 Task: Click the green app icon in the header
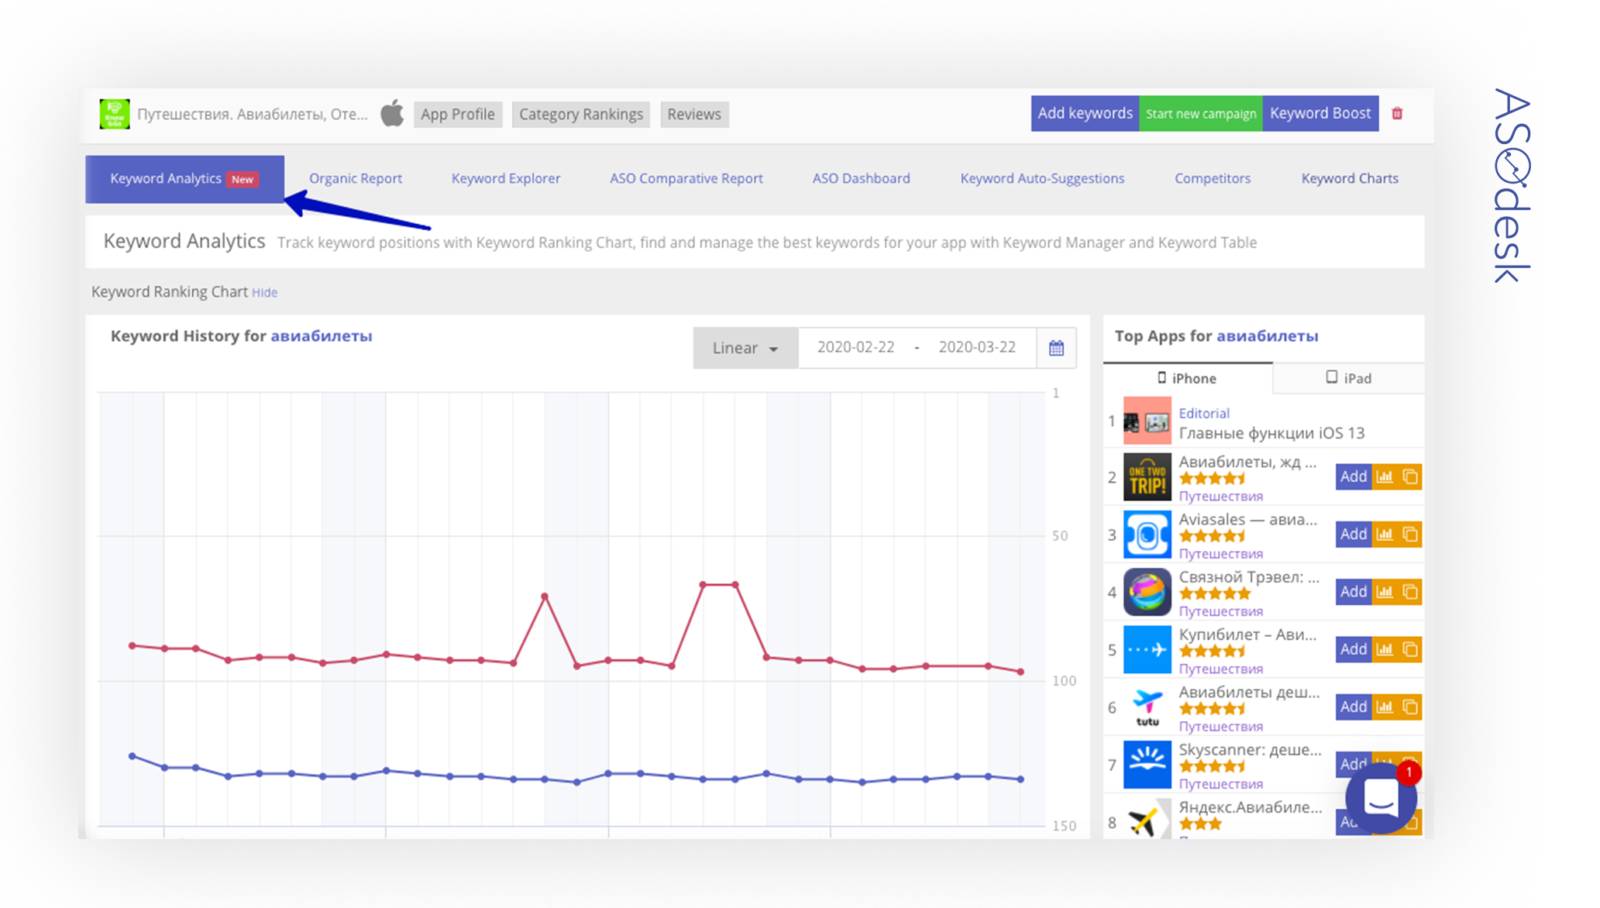pos(114,114)
